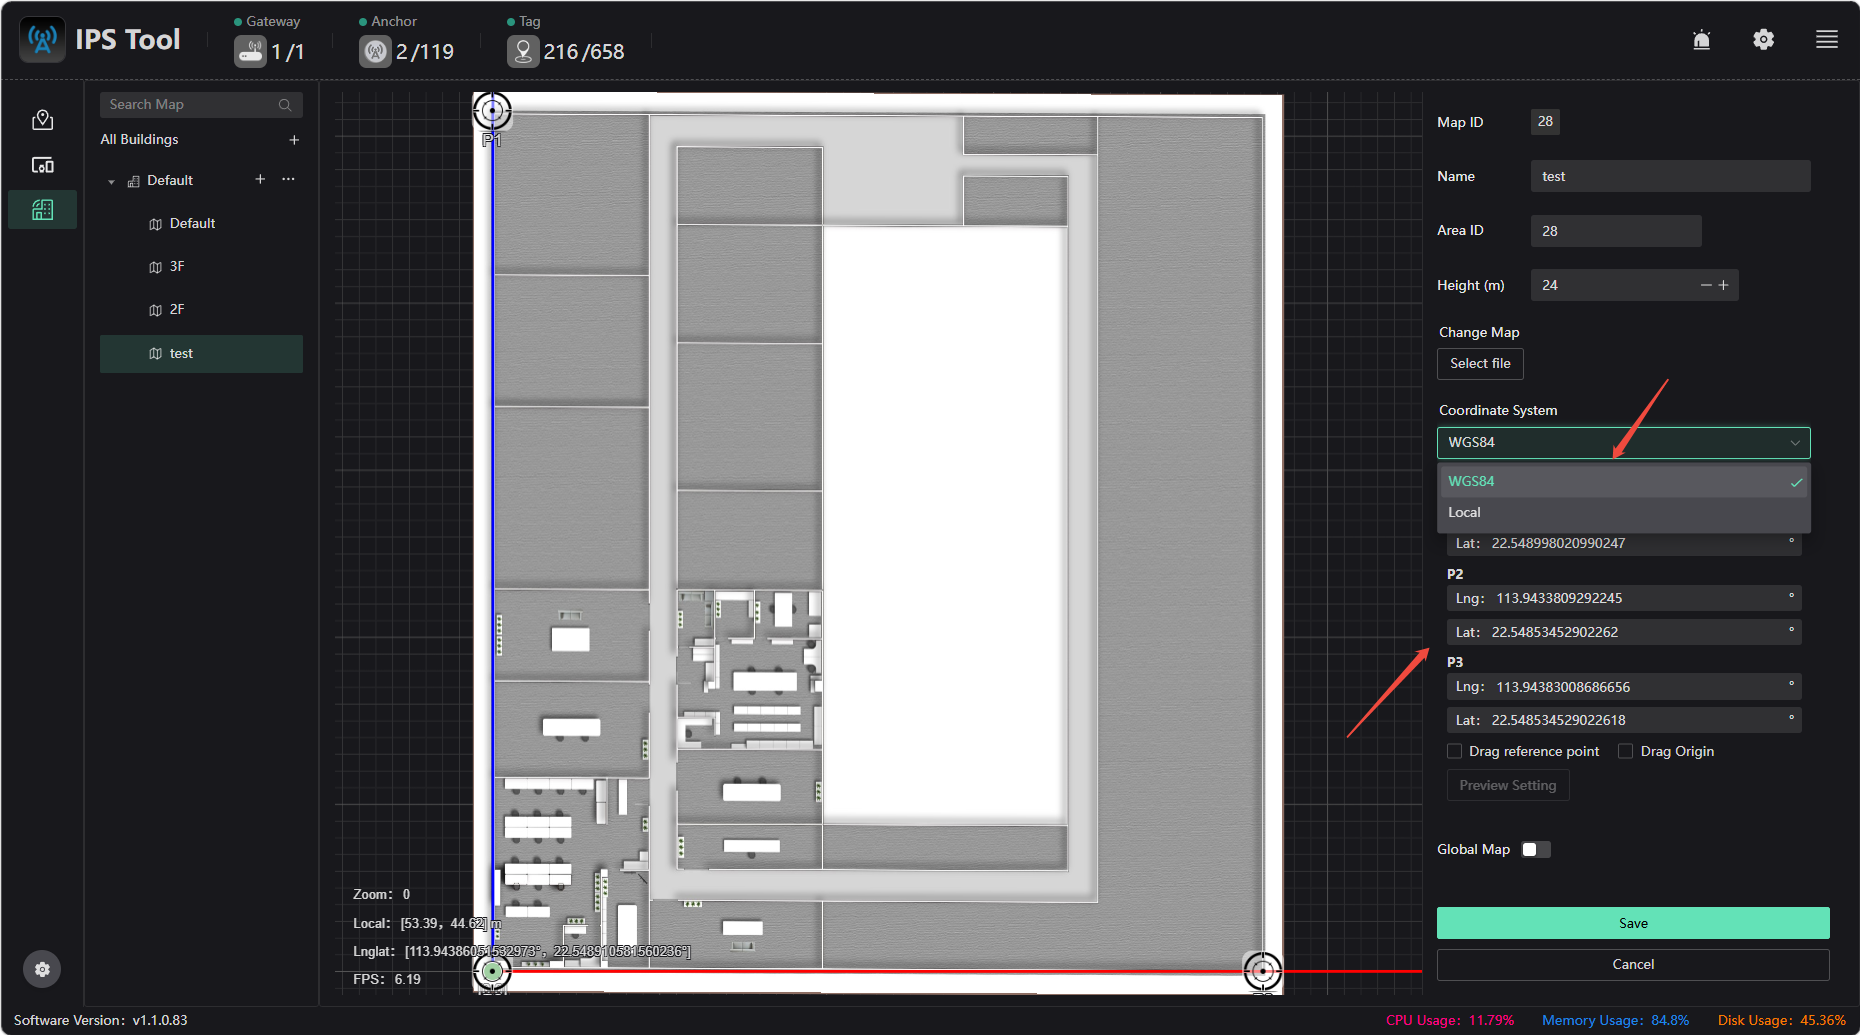Cancel the map editing
The image size is (1860, 1035).
click(1633, 964)
